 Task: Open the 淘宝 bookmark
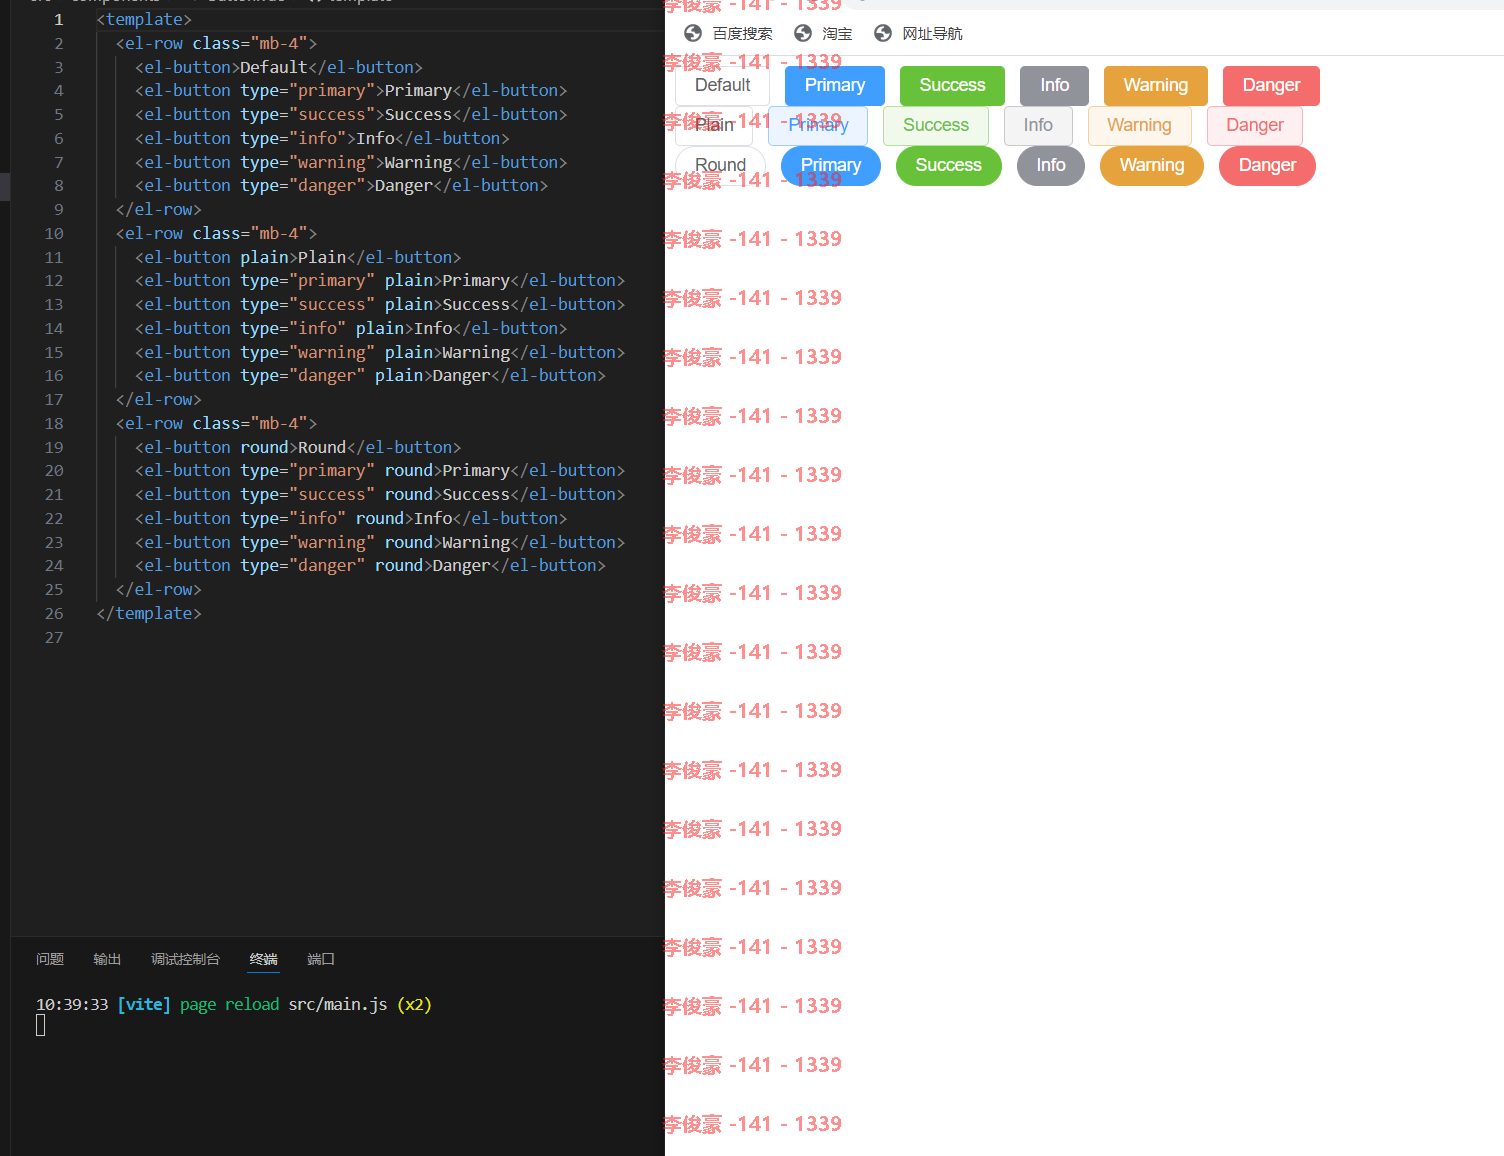click(x=824, y=33)
